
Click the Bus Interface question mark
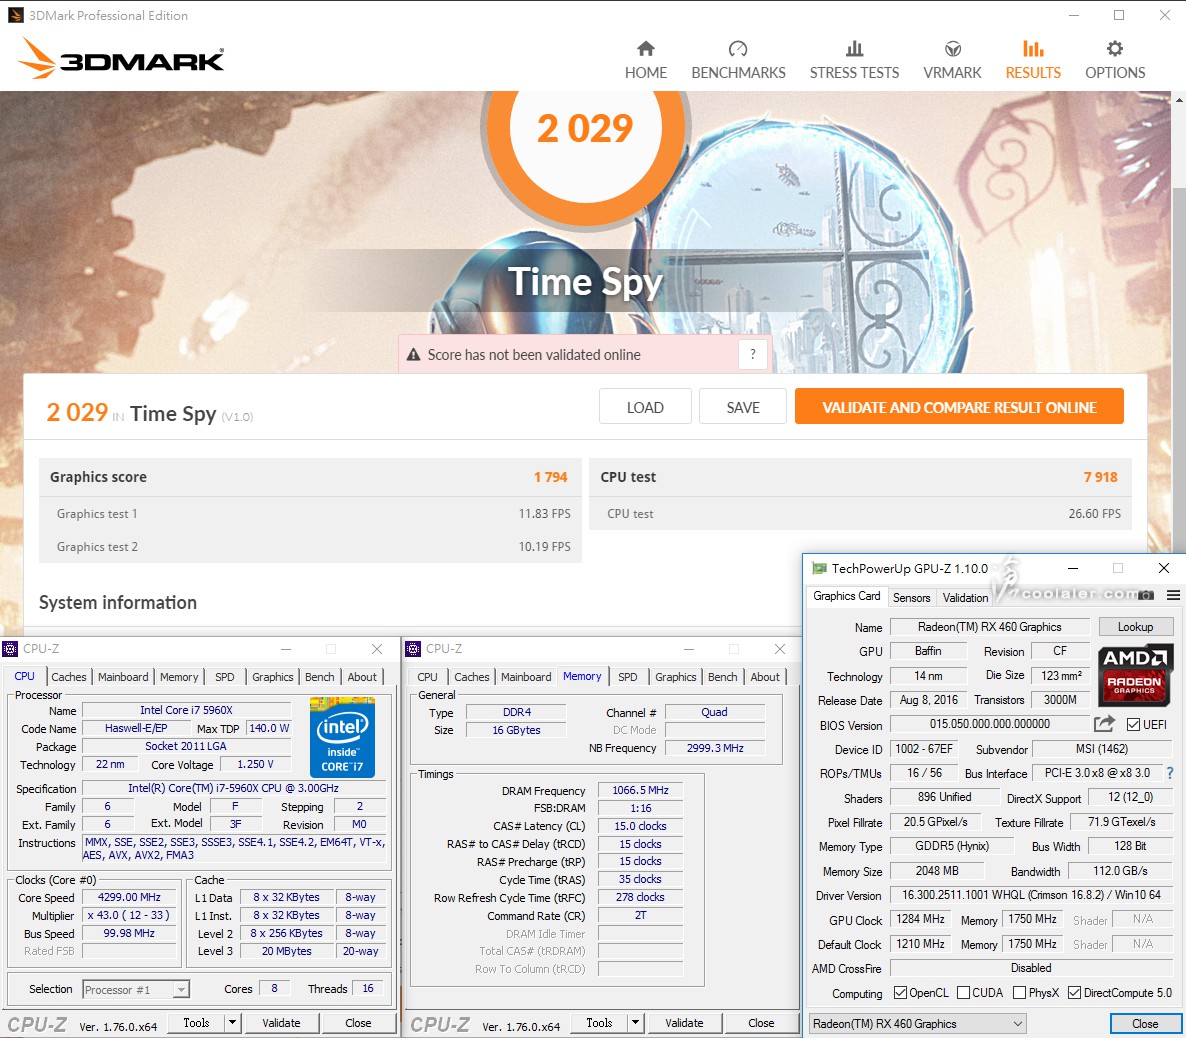(x=1170, y=773)
